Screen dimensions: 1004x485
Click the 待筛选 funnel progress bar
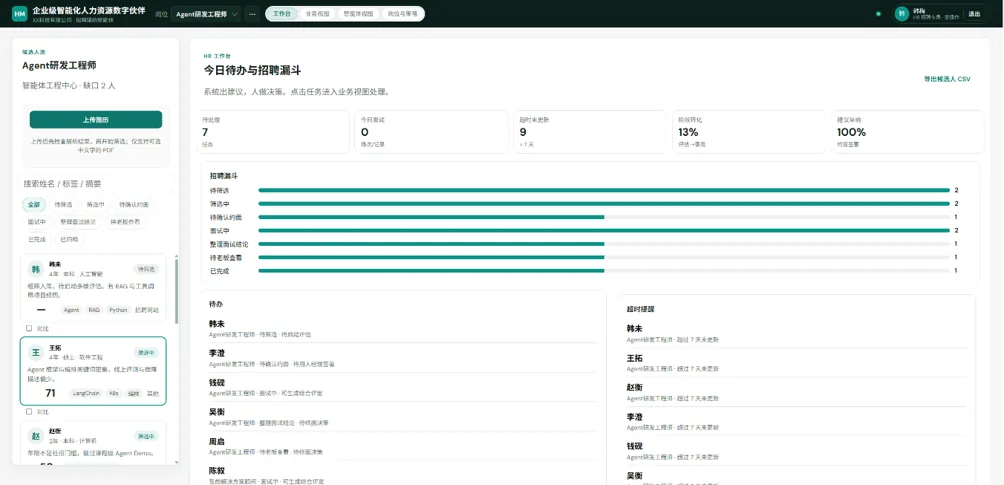click(x=604, y=190)
